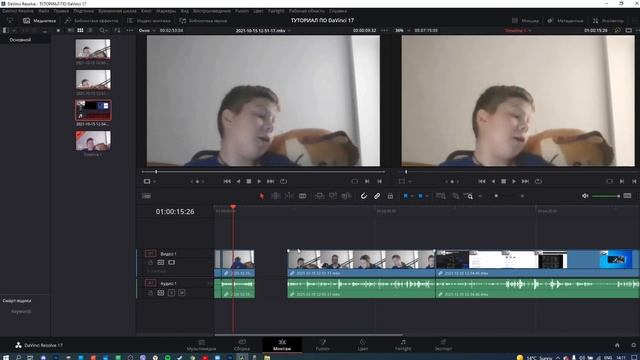Adjust the timeline zoom slider
This screenshot has height=360, width=640.
[x=509, y=196]
